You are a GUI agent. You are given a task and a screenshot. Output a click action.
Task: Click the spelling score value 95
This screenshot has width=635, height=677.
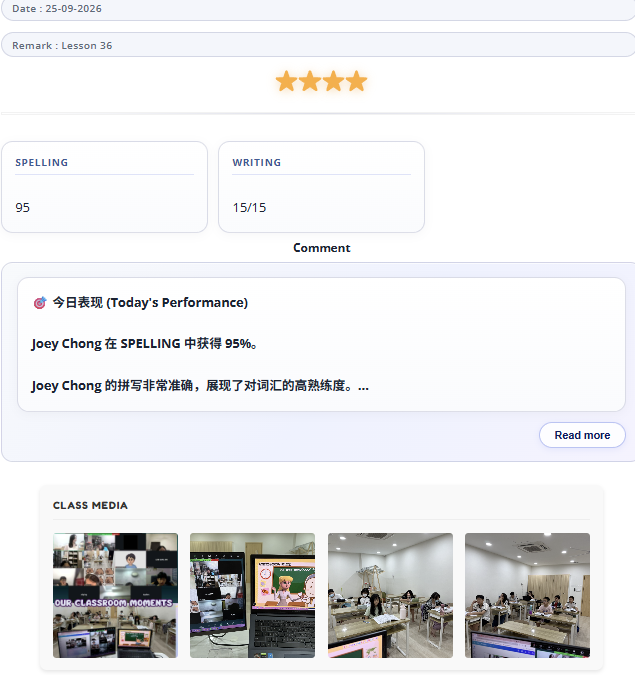22,208
